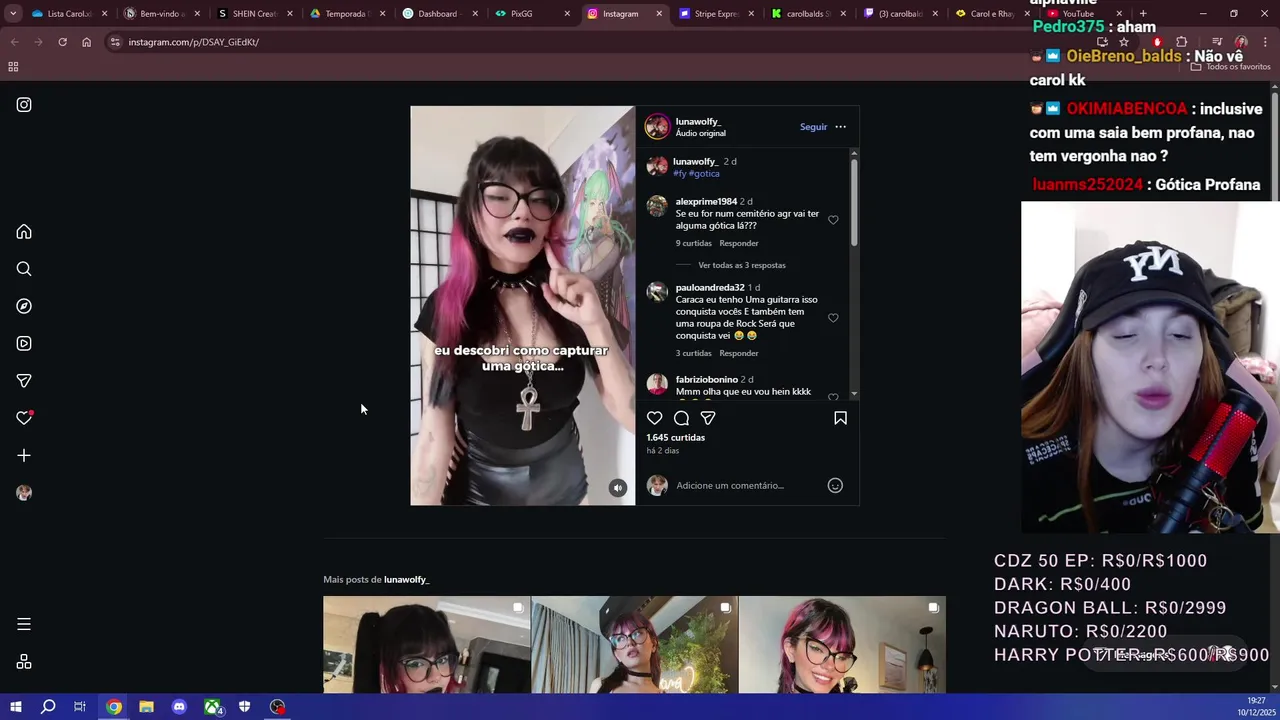Open the Chrome apps grid shortcut
The image size is (1280, 720).
13,67
